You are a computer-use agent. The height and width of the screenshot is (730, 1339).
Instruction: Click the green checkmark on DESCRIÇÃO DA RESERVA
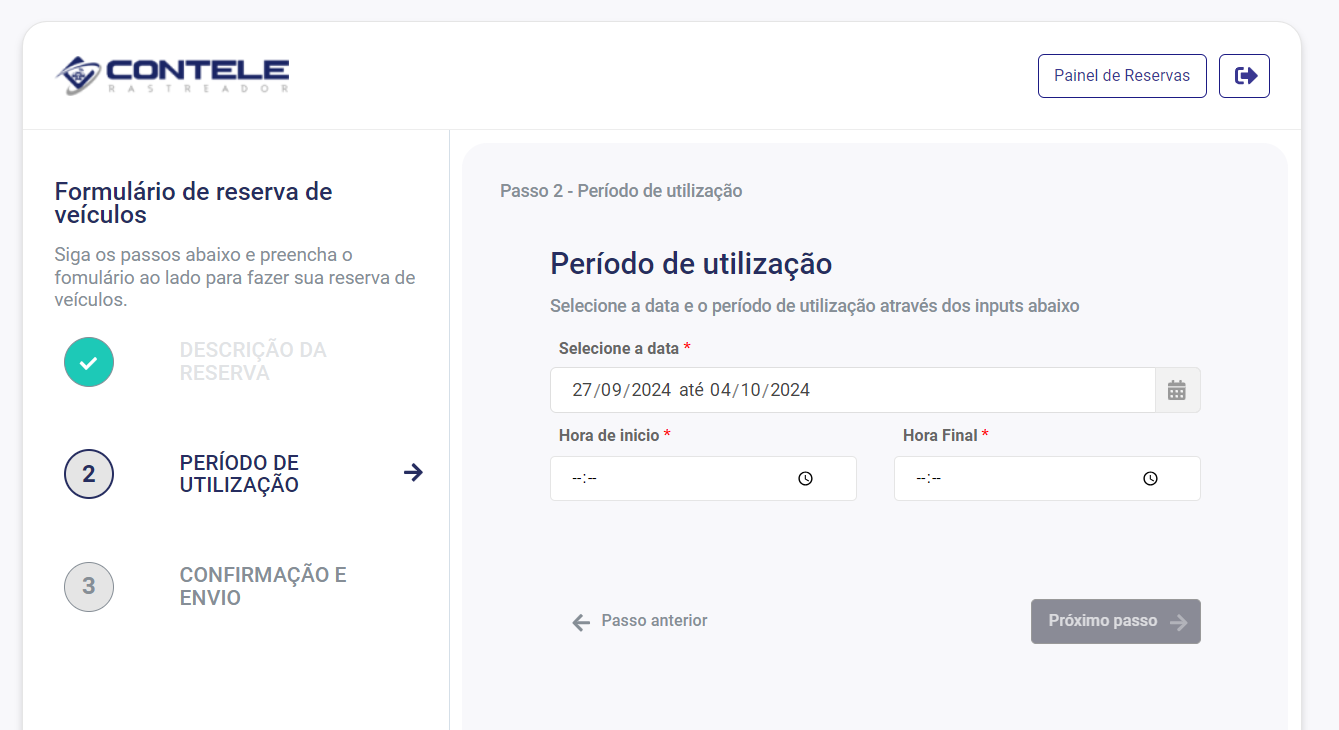click(x=88, y=362)
